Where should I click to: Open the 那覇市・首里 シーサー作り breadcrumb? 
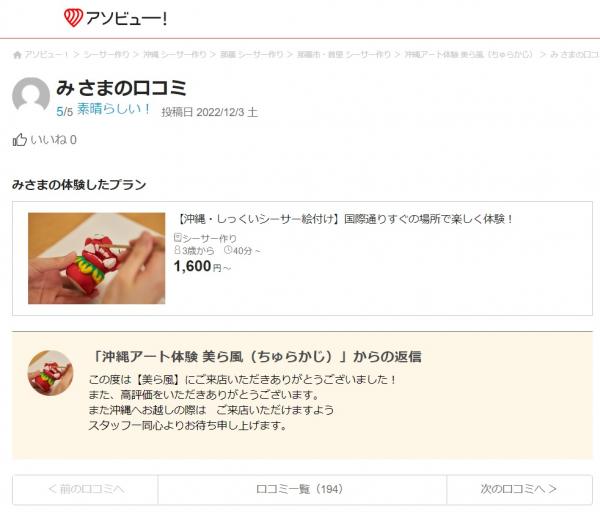(344, 55)
